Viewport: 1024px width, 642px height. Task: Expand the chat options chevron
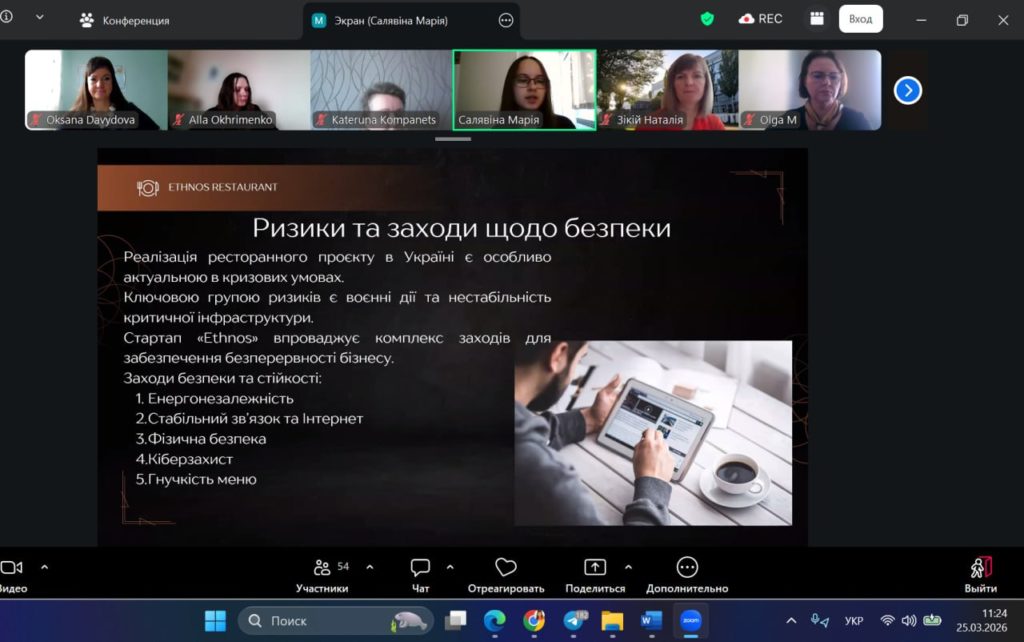[x=450, y=566]
